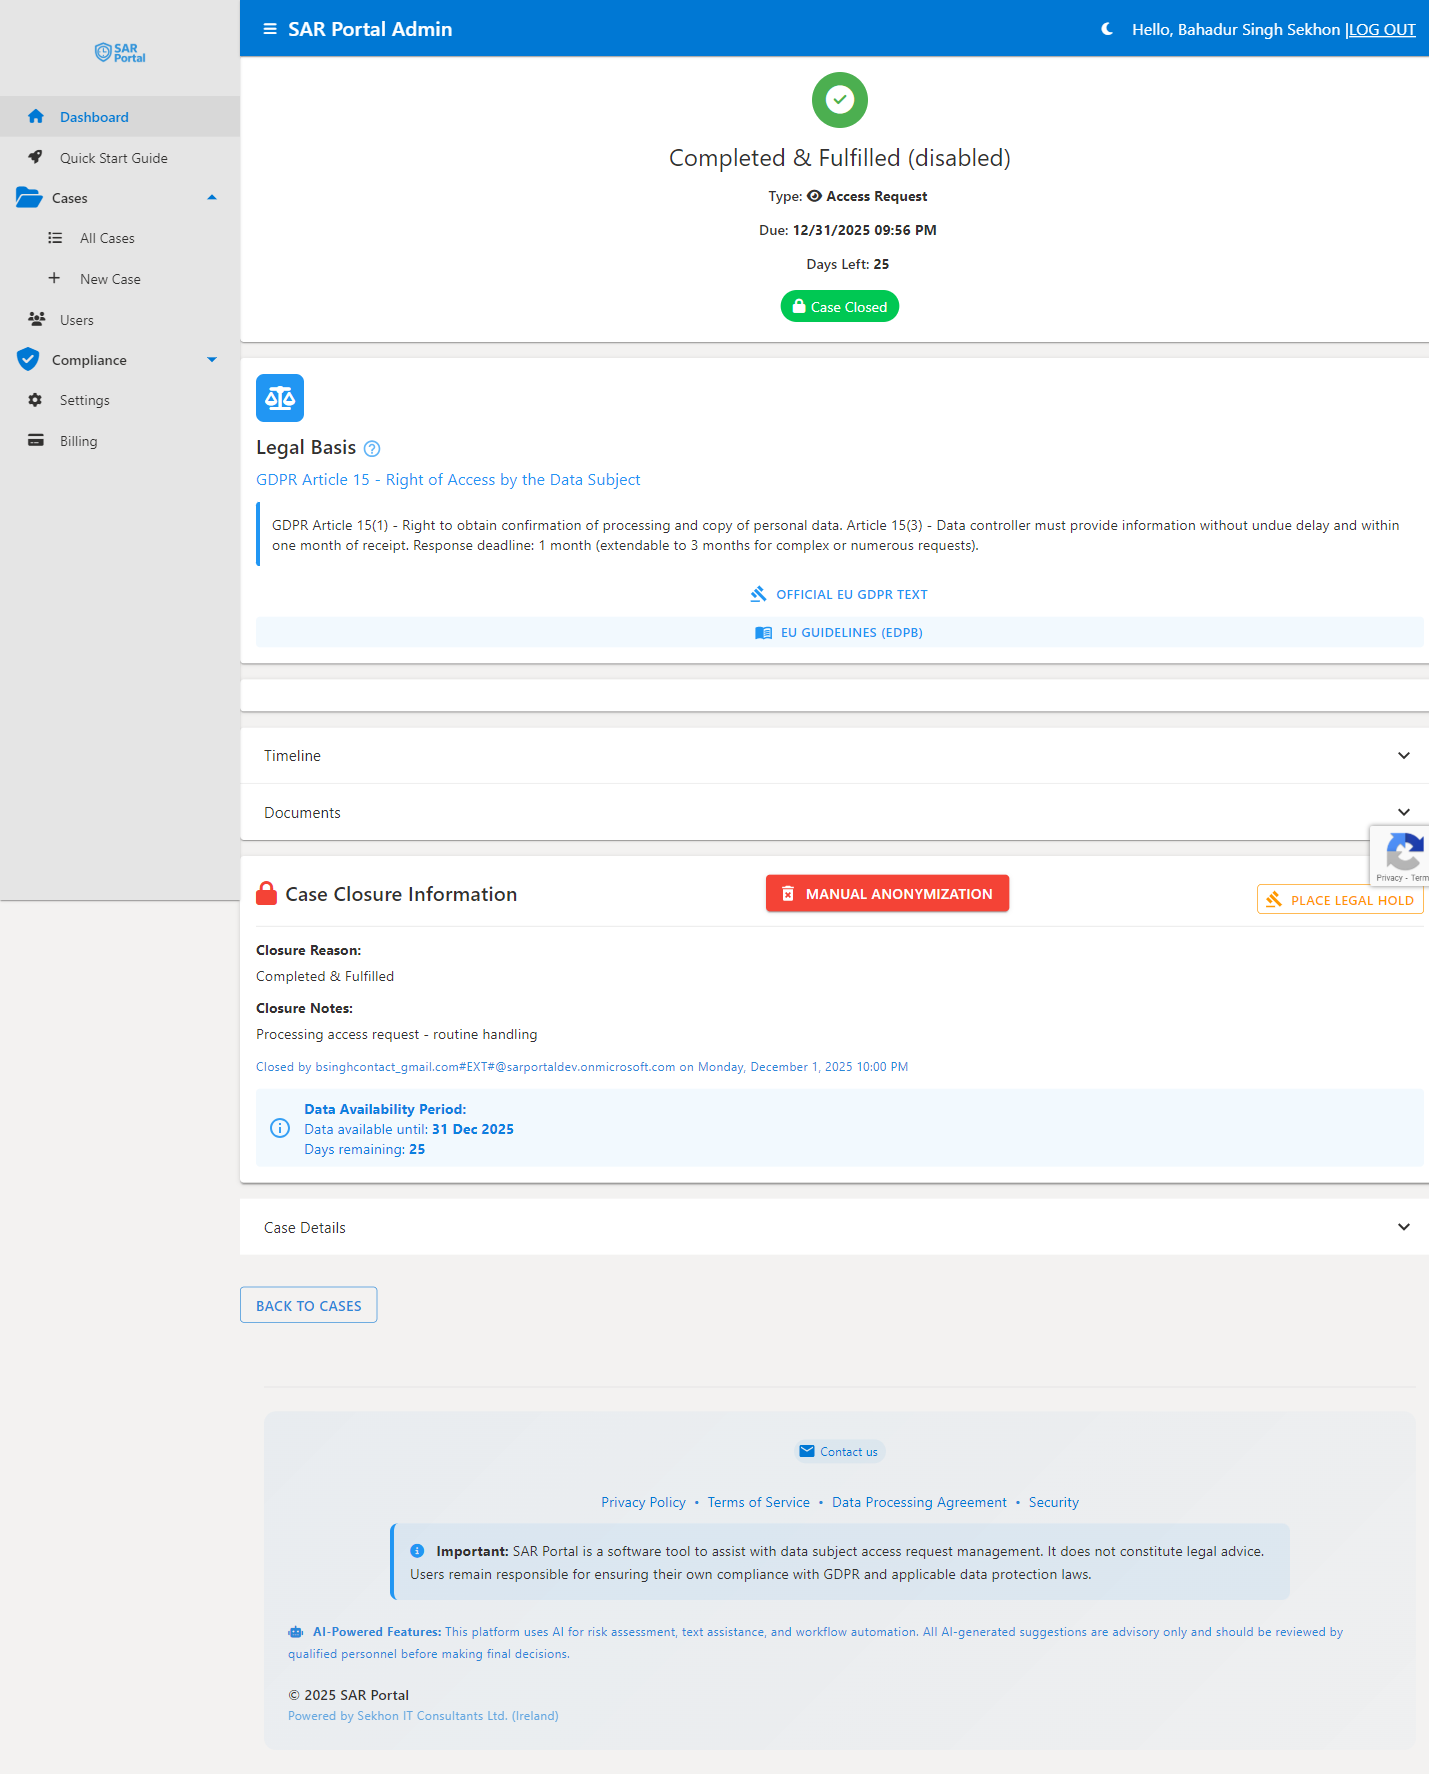The image size is (1429, 1774).
Task: Click the Data Availability info icon
Action: [280, 1128]
